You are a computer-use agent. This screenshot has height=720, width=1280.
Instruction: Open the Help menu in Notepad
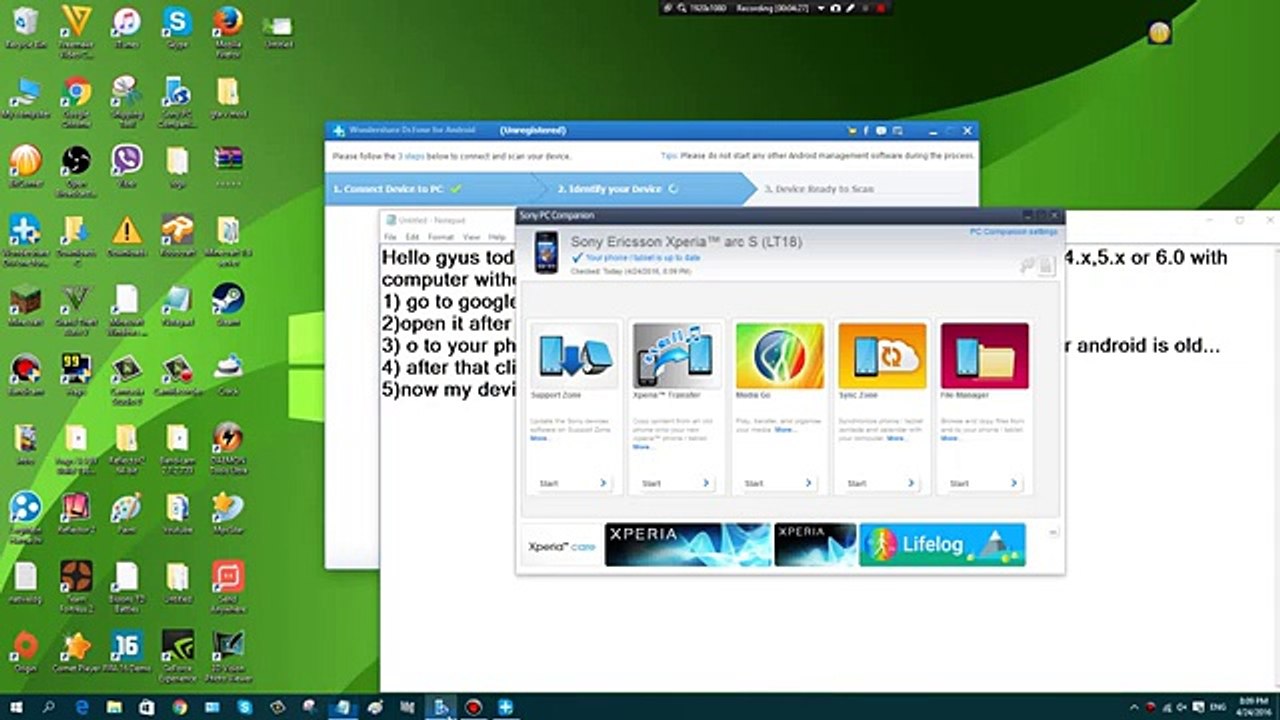497,237
